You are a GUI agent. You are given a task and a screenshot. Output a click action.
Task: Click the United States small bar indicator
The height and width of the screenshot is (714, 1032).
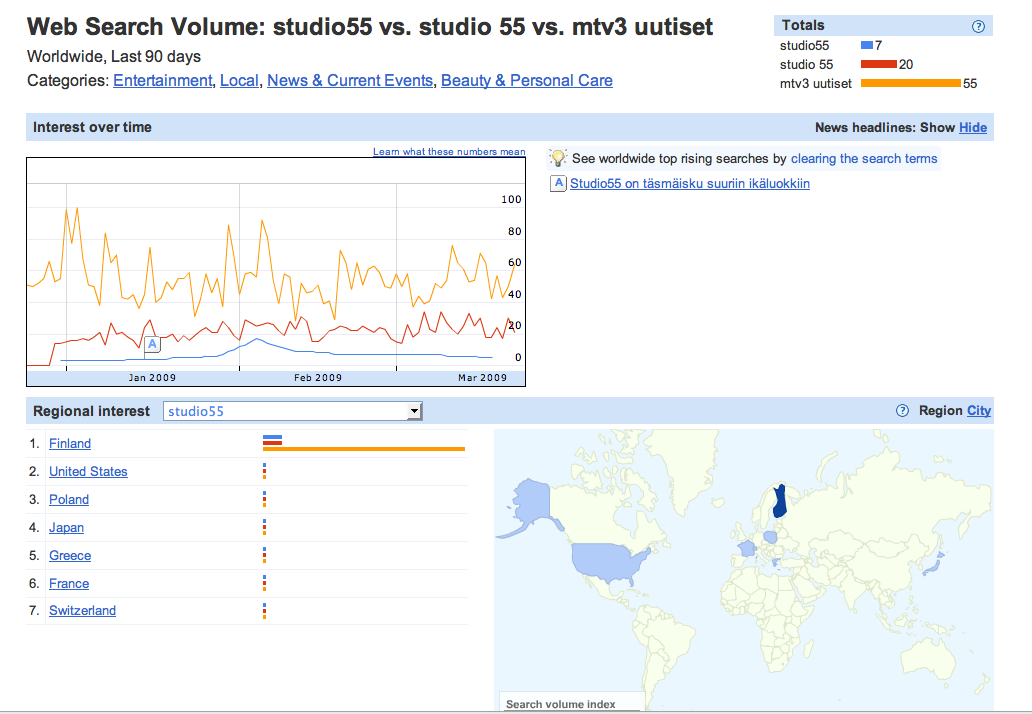tap(265, 471)
